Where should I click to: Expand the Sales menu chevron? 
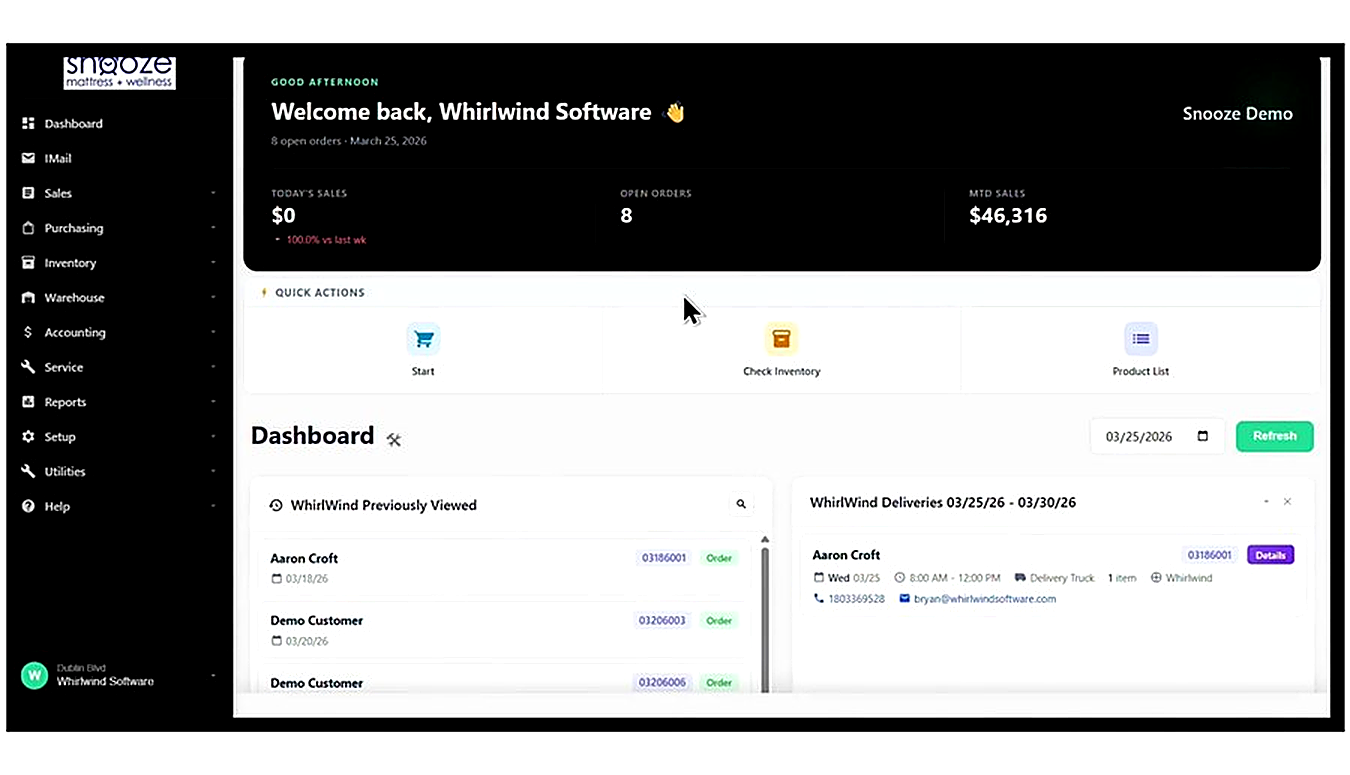(213, 193)
